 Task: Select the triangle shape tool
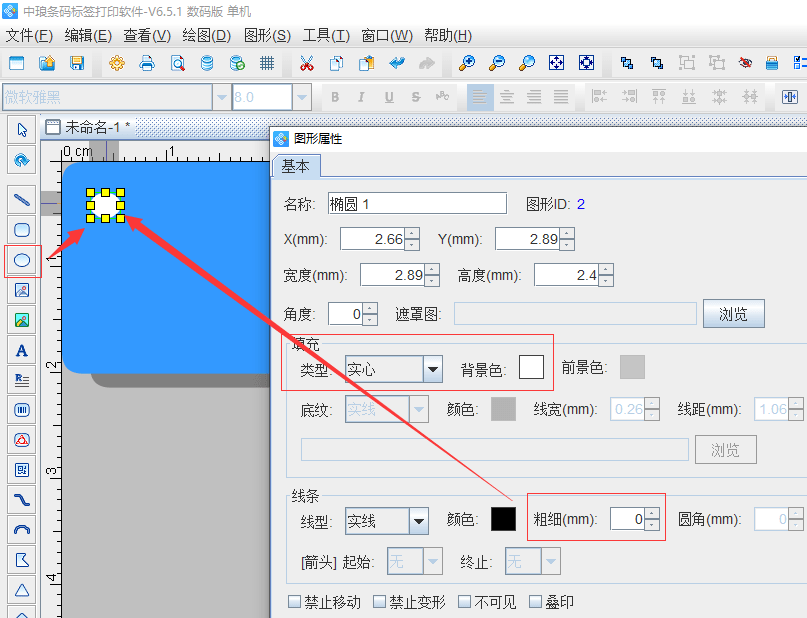(22, 589)
